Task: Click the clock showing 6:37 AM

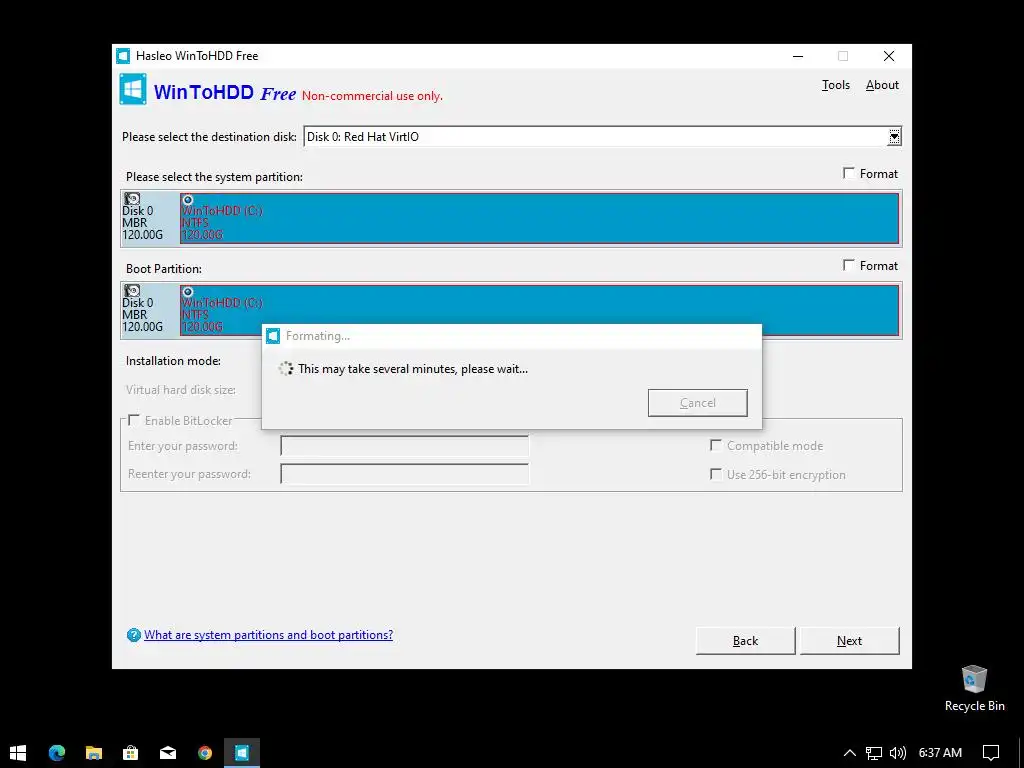Action: 940,753
